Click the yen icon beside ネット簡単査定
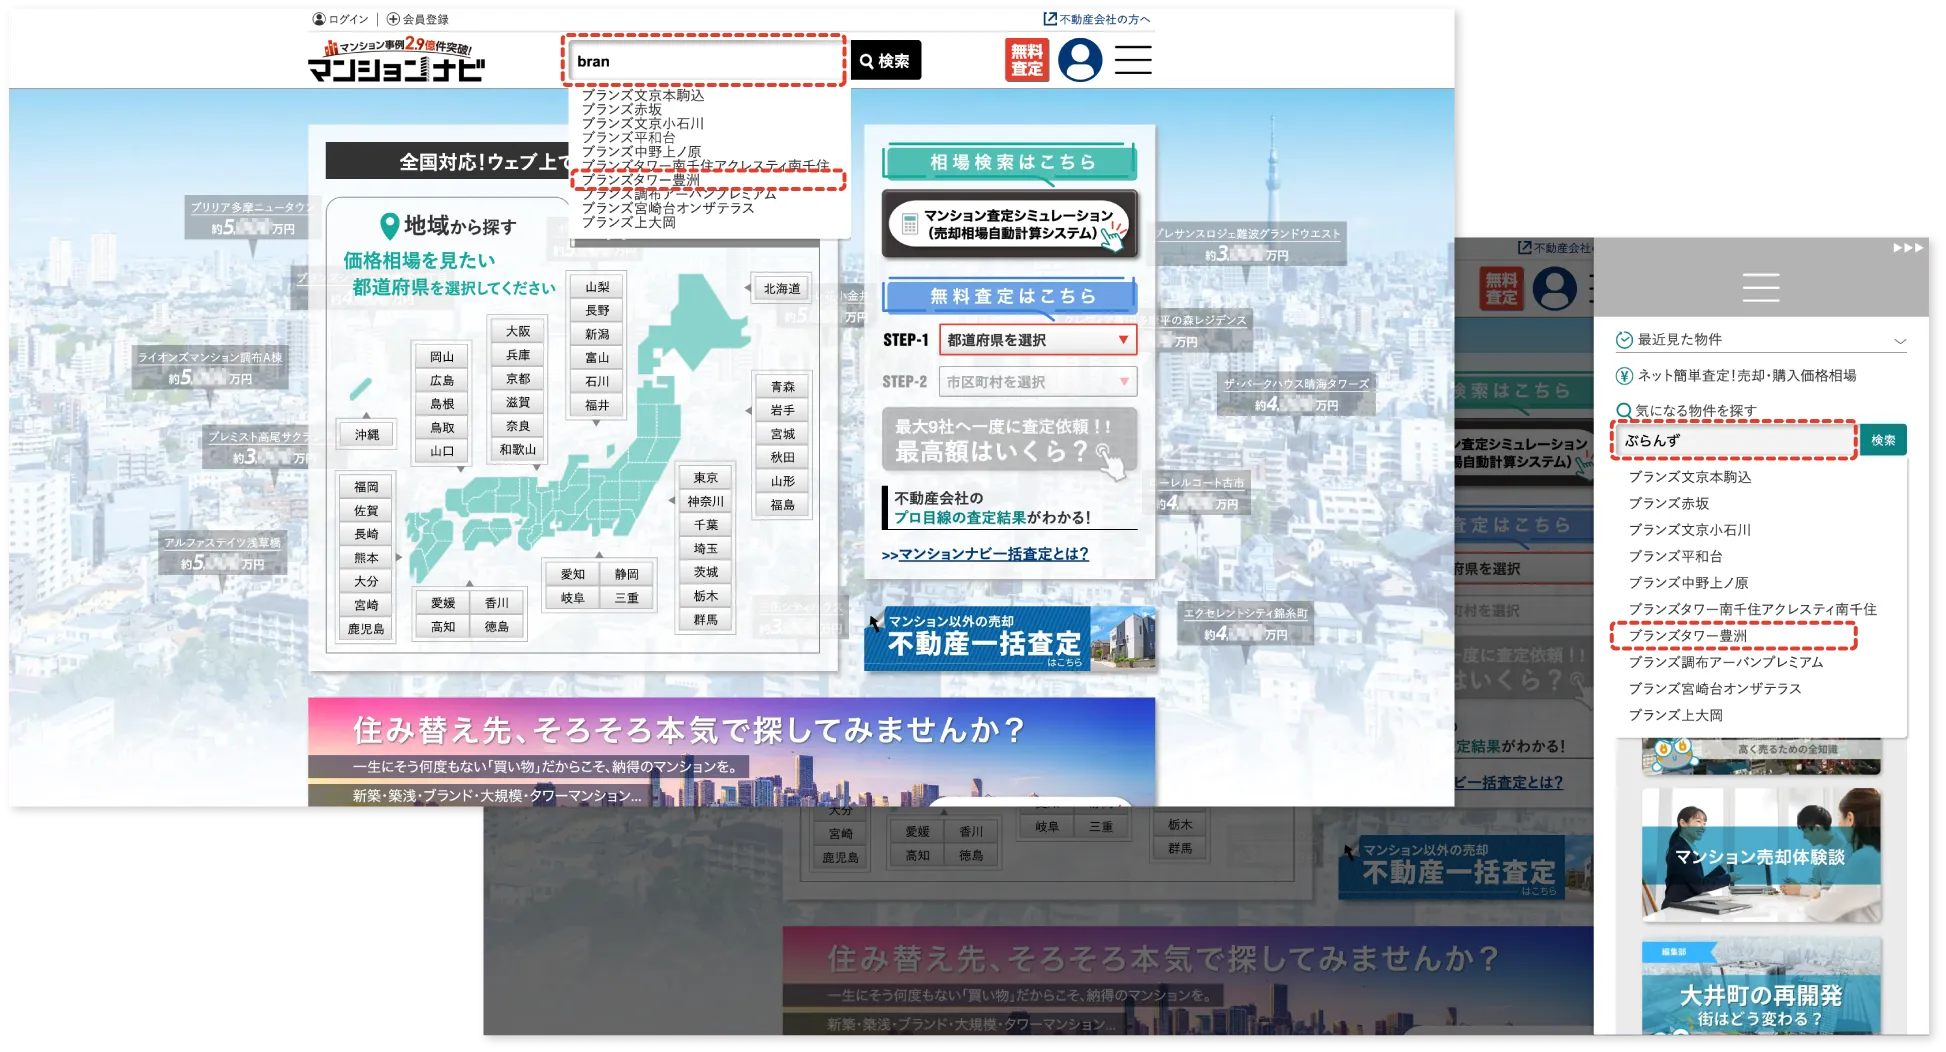The height and width of the screenshot is (1052, 1946). 1624,376
